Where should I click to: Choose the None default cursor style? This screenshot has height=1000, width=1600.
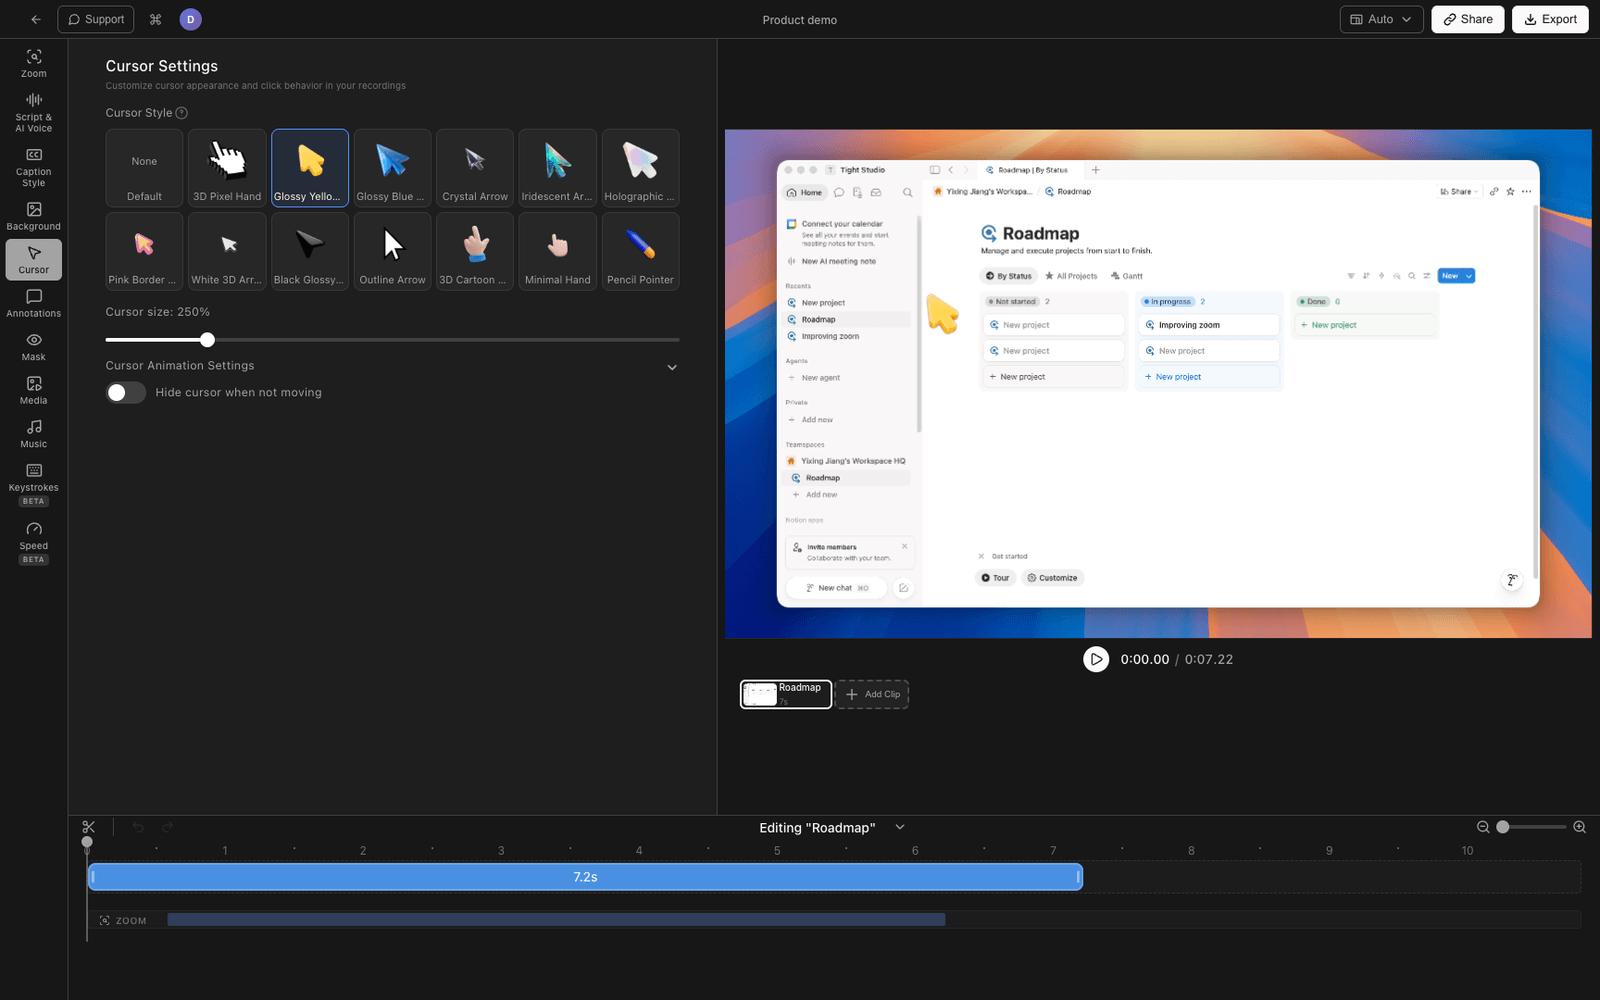144,168
